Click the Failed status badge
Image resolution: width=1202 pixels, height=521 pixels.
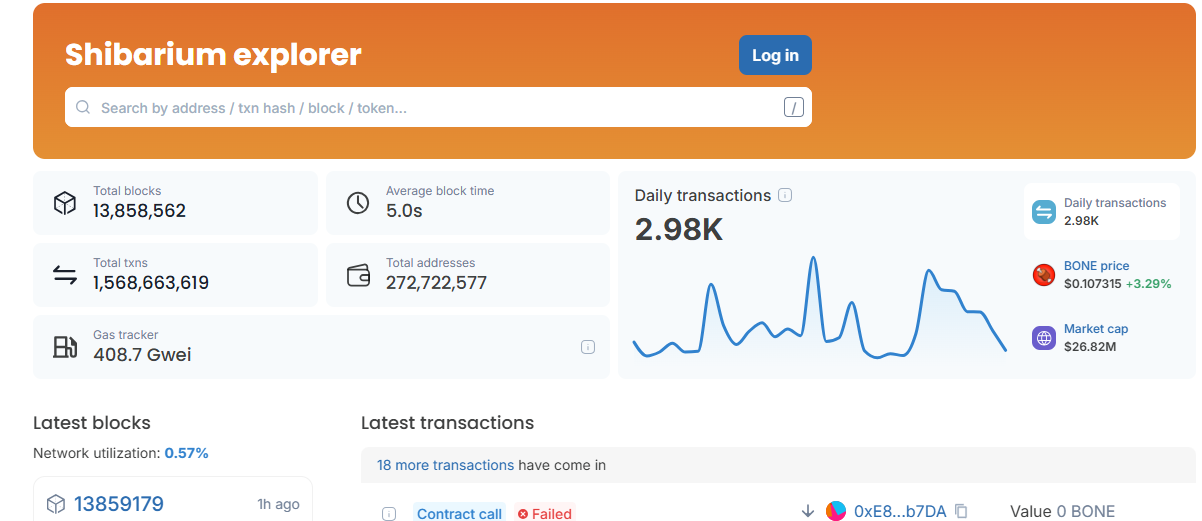point(545,513)
